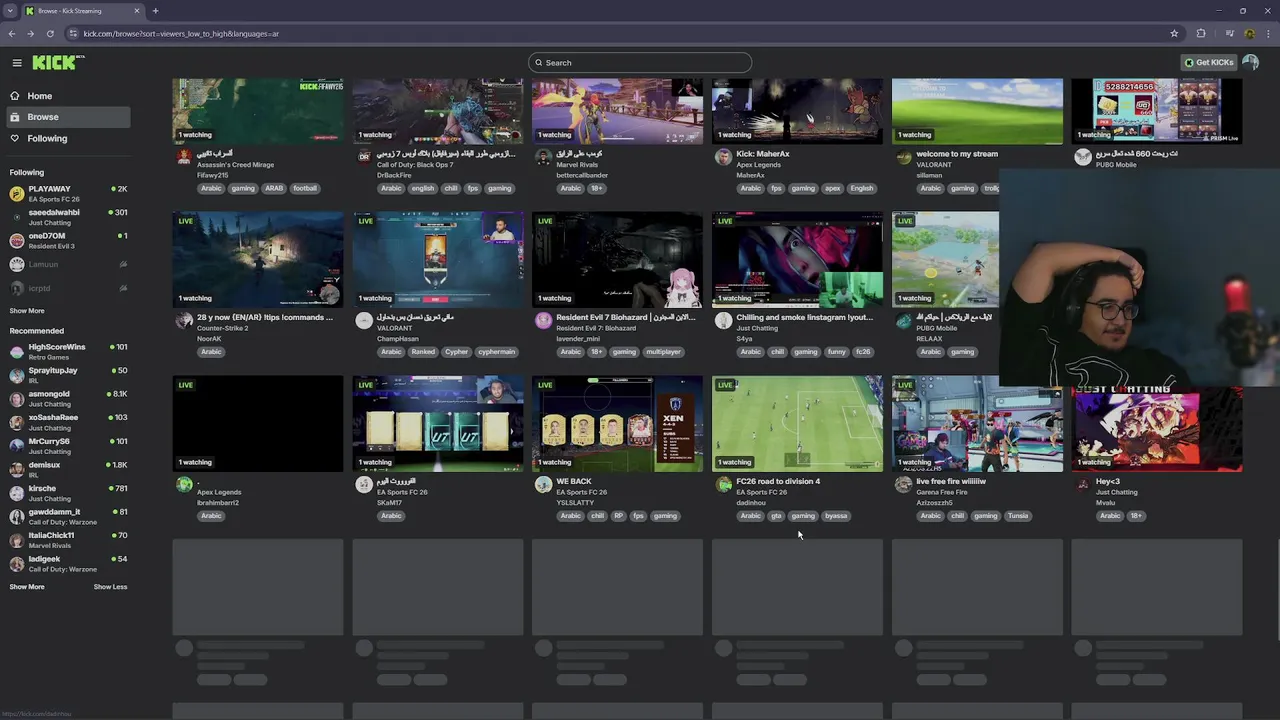This screenshot has height=720, width=1280.
Task: Click SprayitupJay avatar in Recommended
Action: [17, 375]
